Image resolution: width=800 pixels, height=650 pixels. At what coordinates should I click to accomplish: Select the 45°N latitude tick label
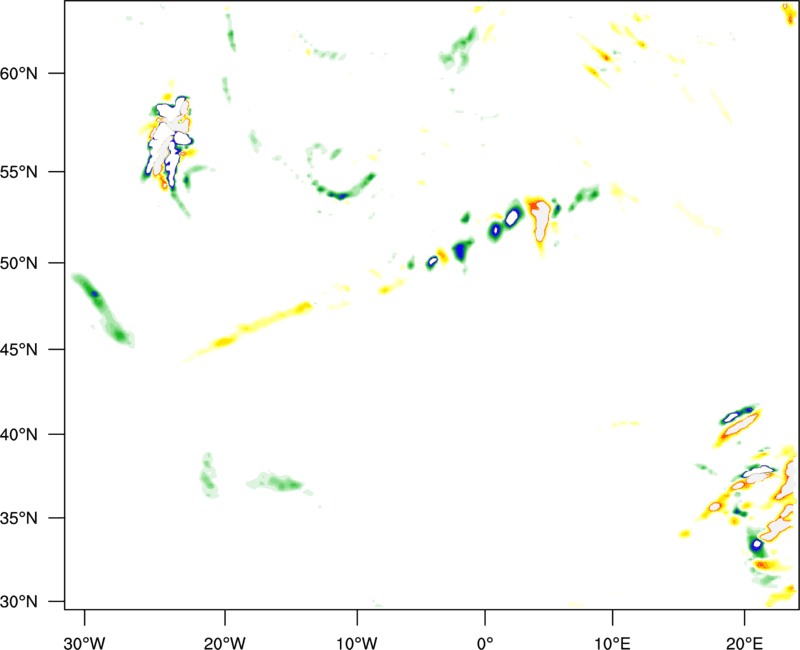click(18, 349)
